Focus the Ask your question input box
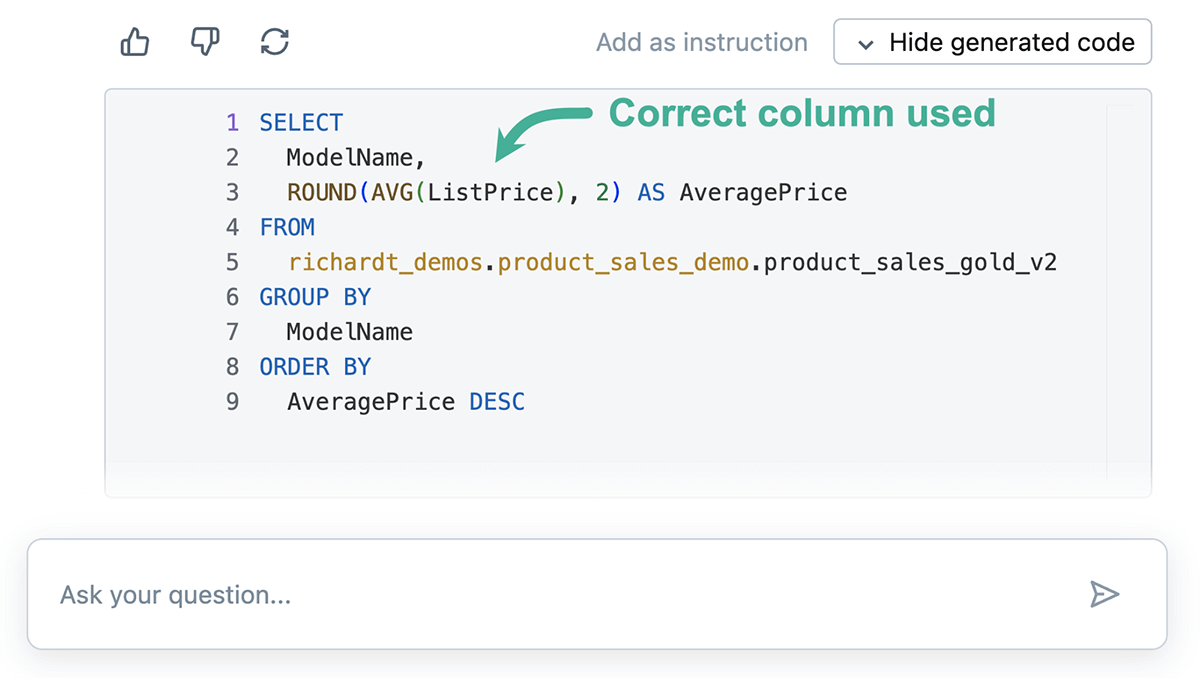Viewport: 1200px width, 678px height. (560, 595)
